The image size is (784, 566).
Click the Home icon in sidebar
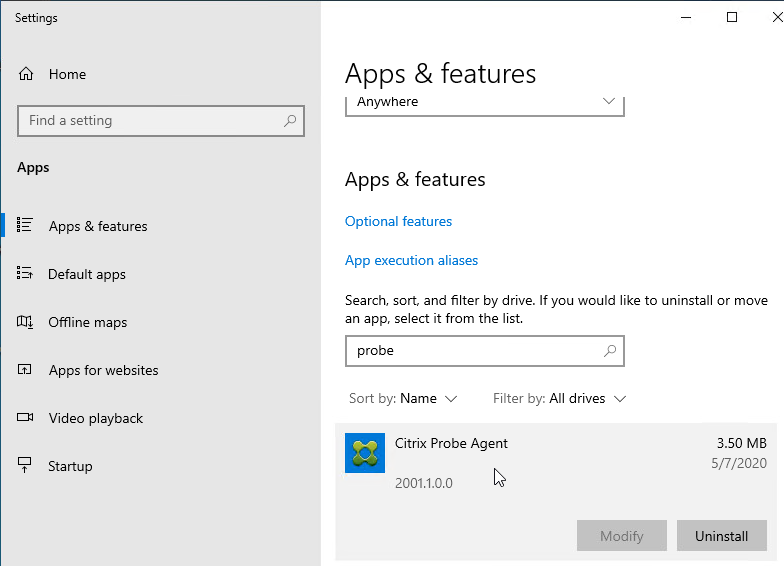coord(26,74)
